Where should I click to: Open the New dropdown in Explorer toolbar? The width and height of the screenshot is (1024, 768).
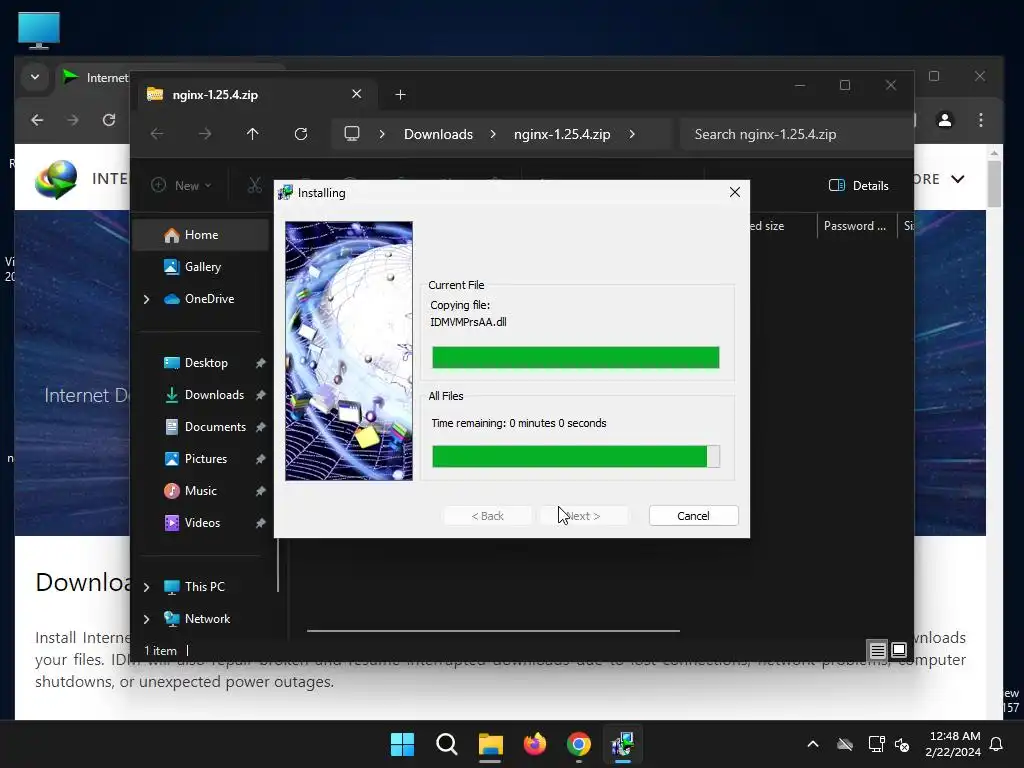pos(181,185)
